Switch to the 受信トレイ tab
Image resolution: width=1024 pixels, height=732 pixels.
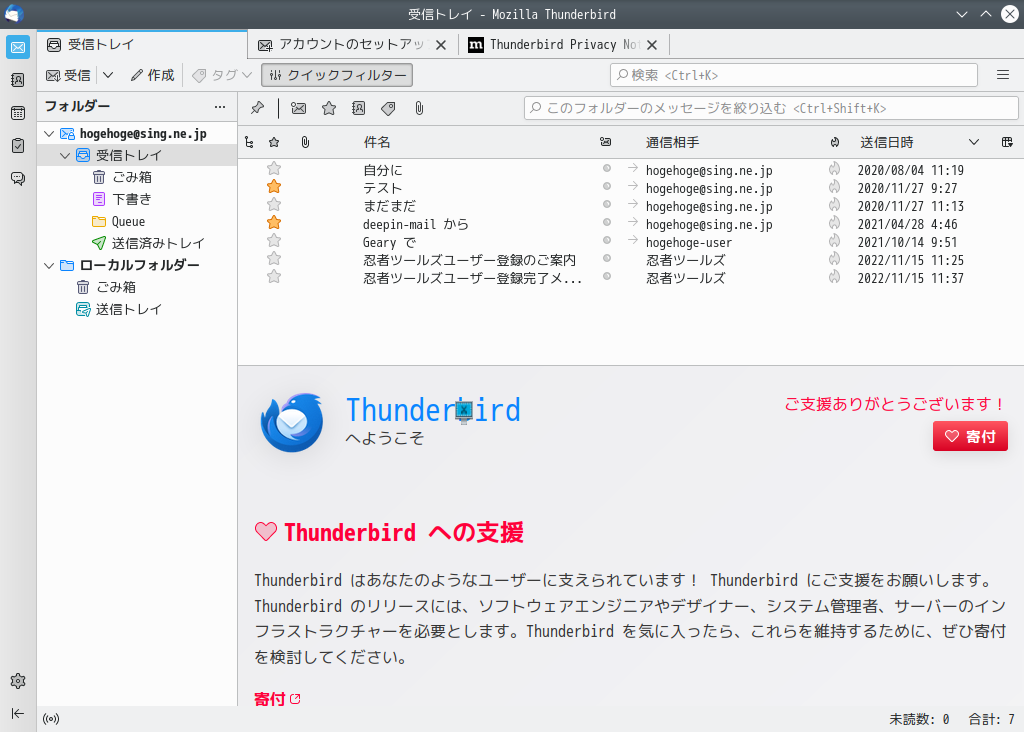(x=142, y=44)
